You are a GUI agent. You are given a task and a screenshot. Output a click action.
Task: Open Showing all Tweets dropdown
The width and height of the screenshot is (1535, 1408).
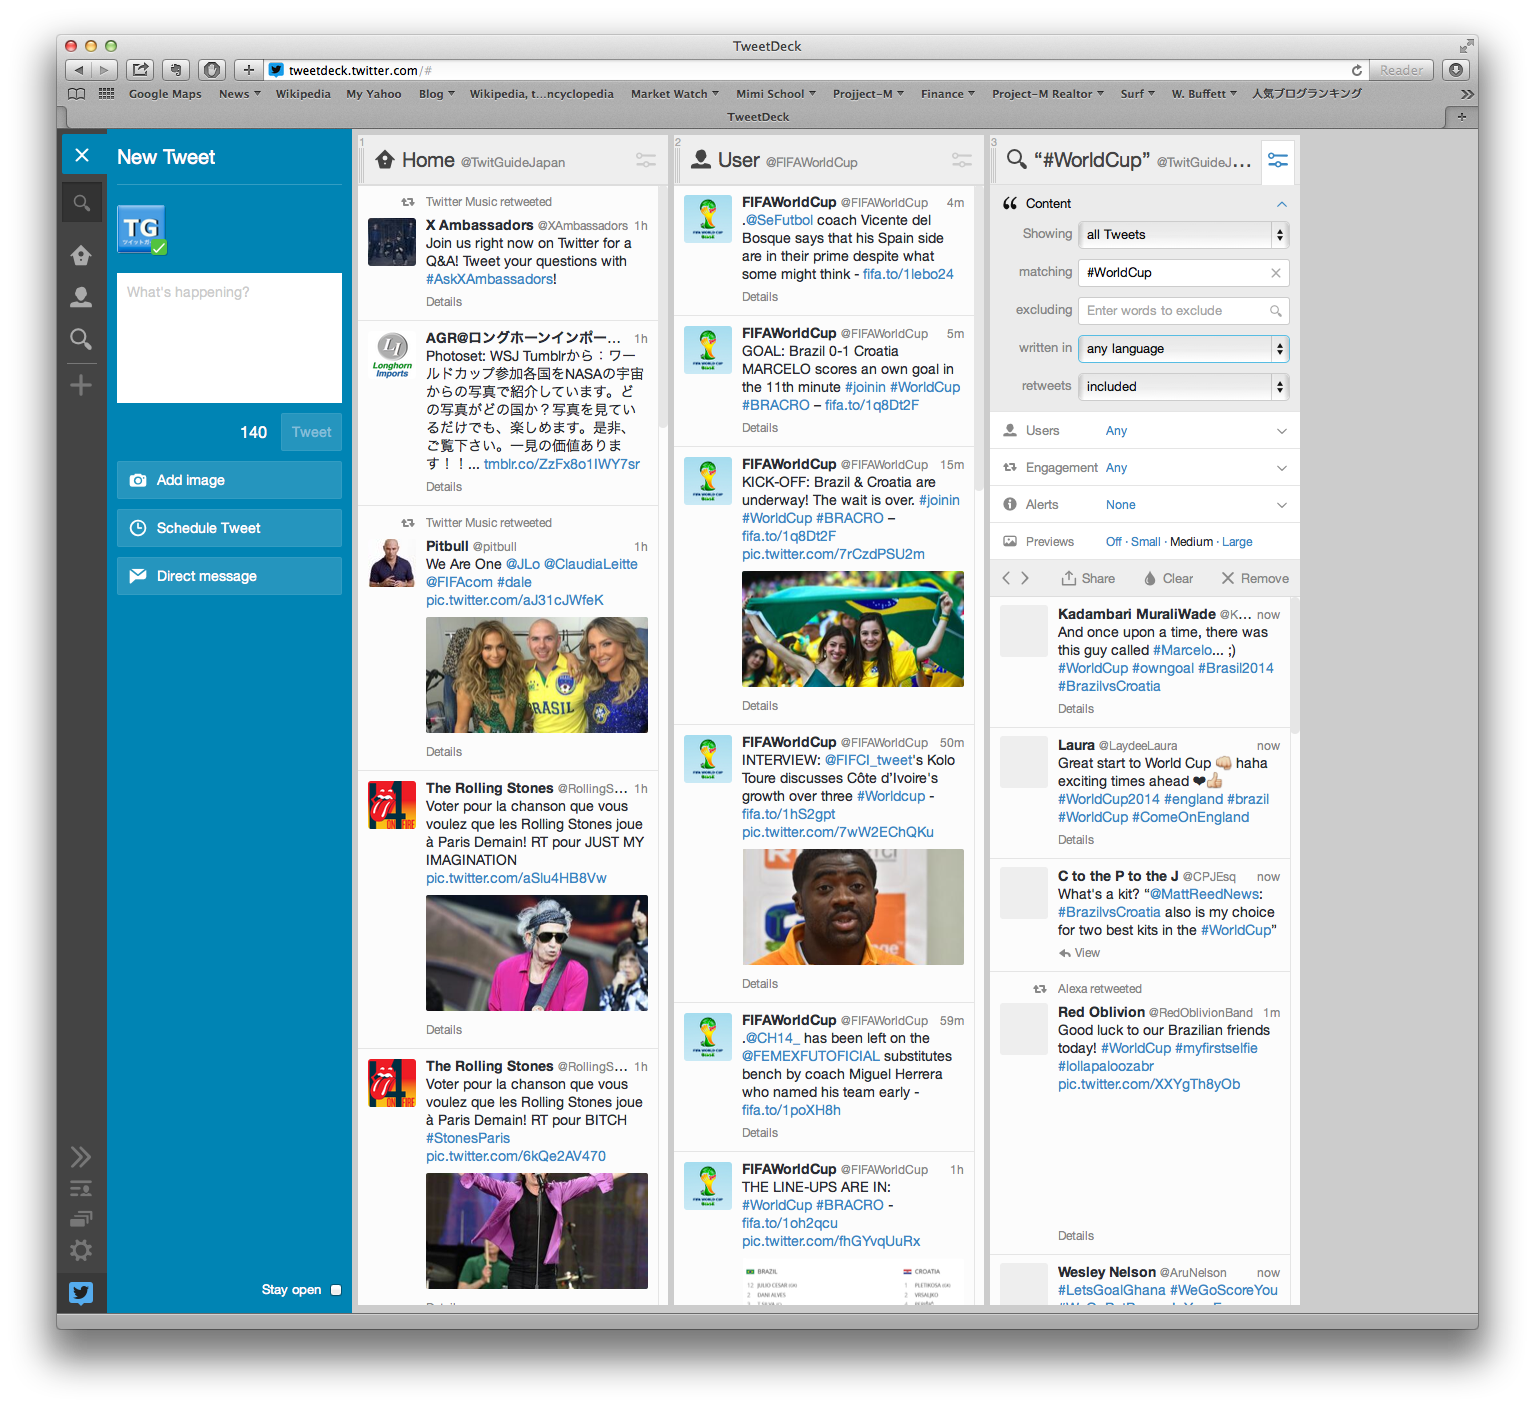(1184, 235)
